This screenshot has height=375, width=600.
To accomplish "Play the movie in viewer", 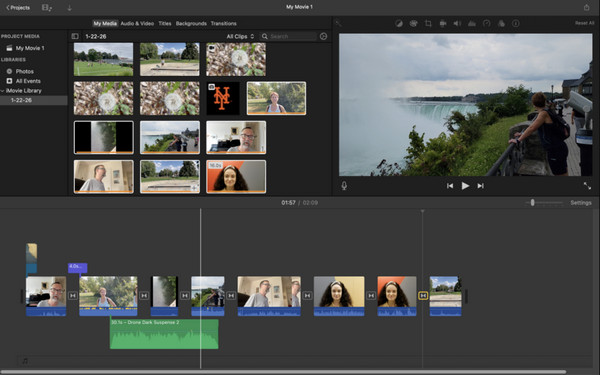I will pos(465,186).
